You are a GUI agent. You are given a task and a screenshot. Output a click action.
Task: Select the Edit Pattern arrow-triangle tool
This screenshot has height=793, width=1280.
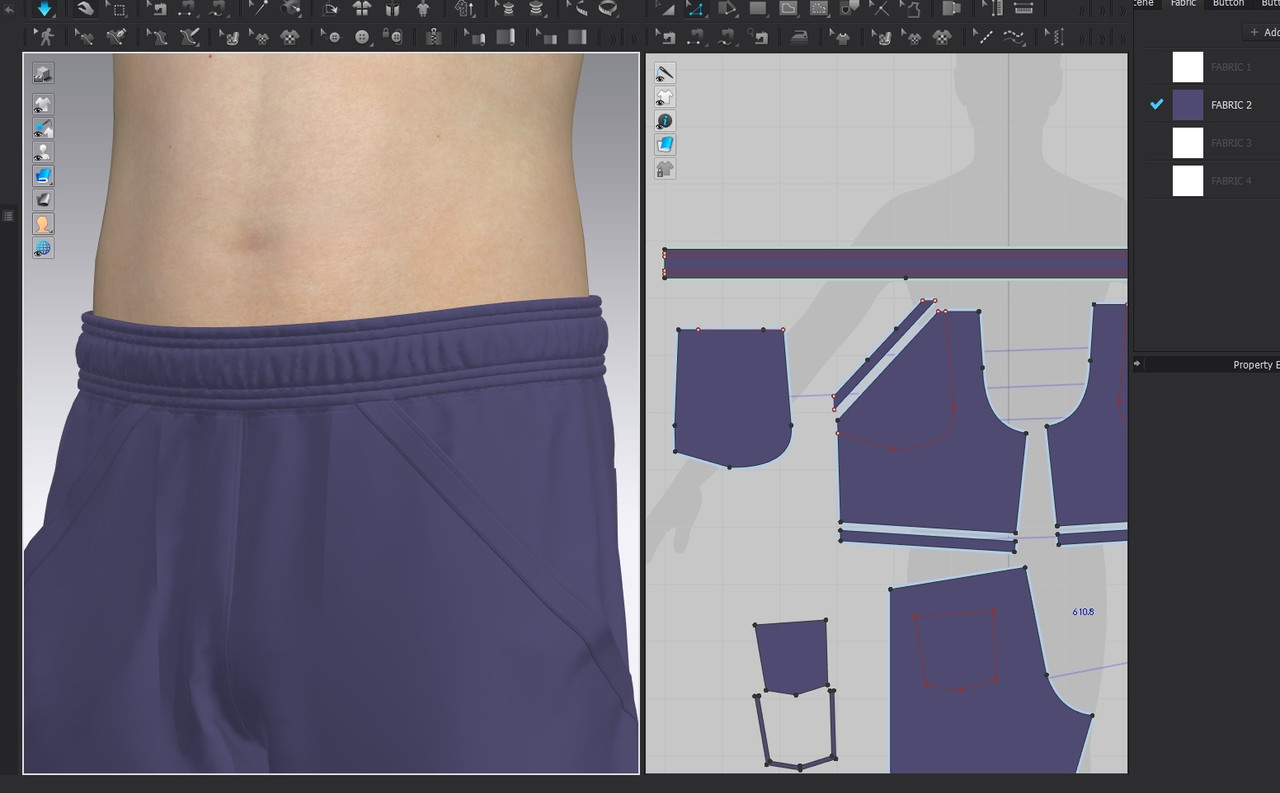[665, 9]
